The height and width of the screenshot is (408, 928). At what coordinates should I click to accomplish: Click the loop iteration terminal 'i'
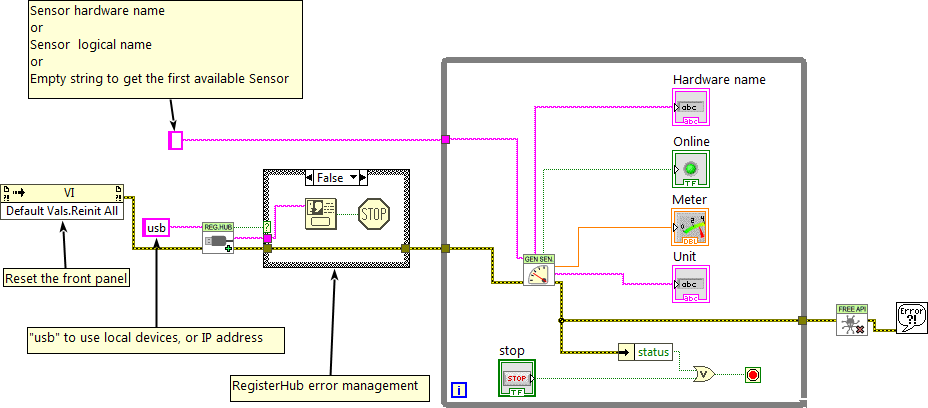pos(459,388)
